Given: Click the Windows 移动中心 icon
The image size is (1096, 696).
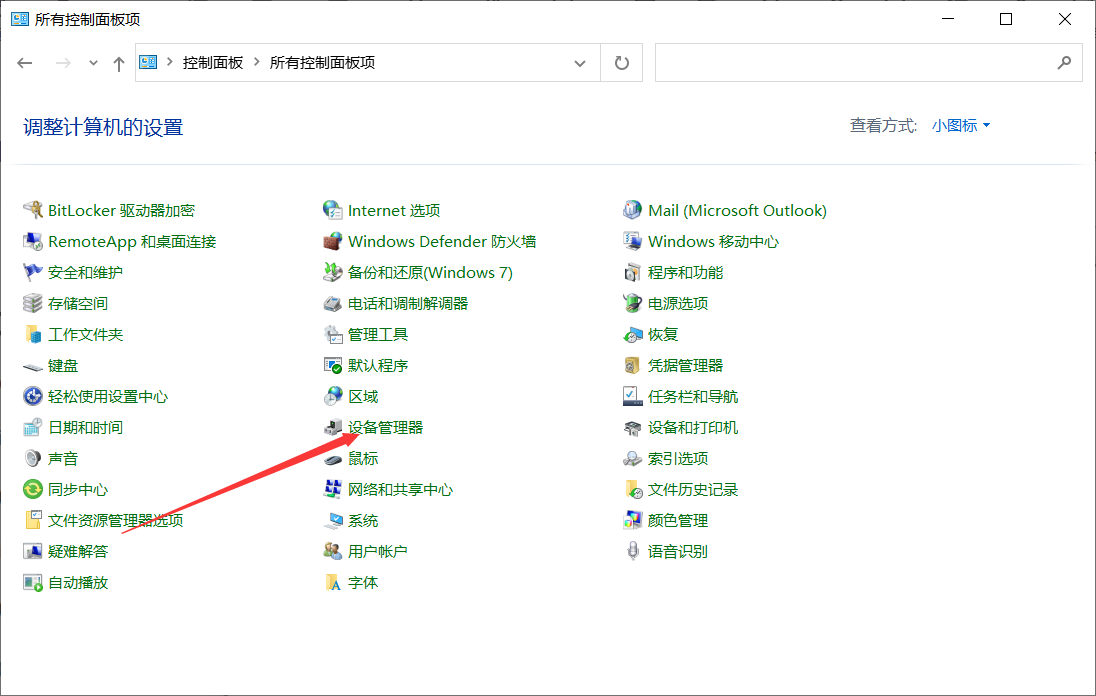Looking at the screenshot, I should tap(633, 242).
